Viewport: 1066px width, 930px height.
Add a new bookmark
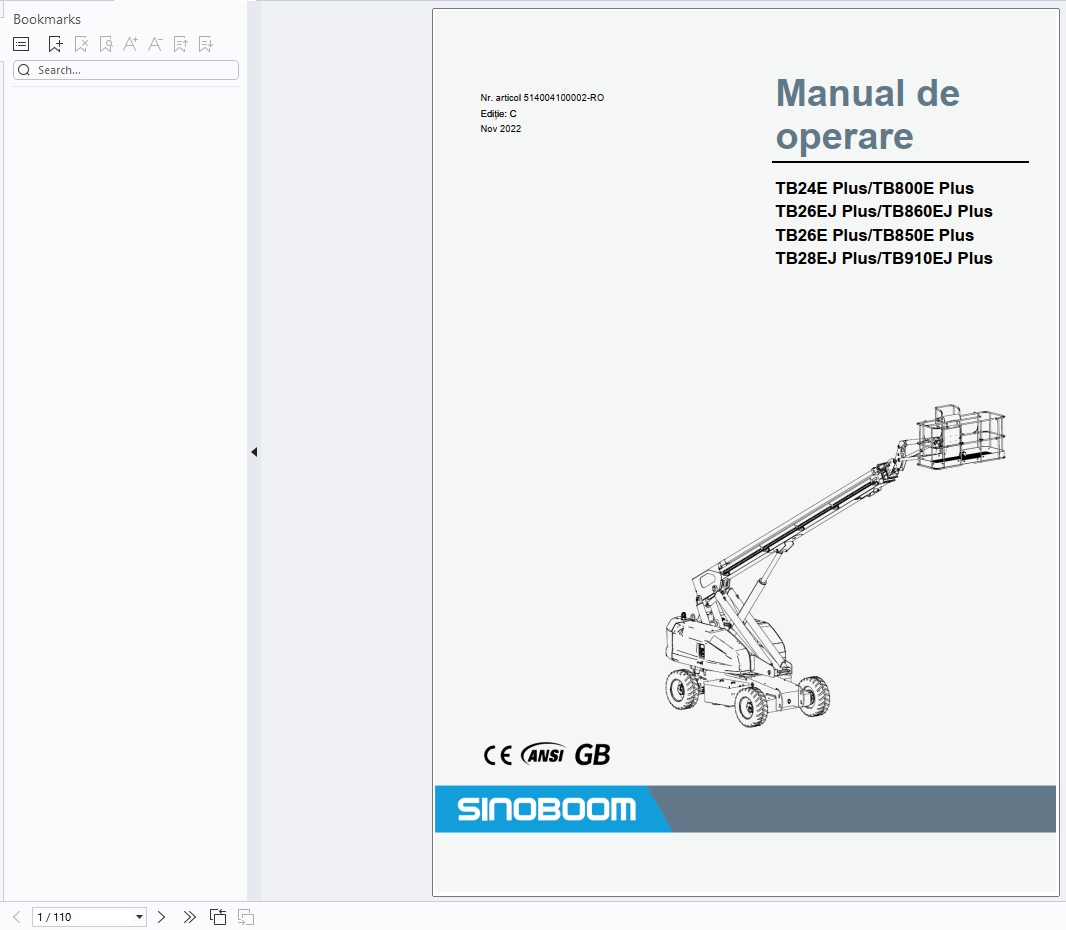point(55,44)
